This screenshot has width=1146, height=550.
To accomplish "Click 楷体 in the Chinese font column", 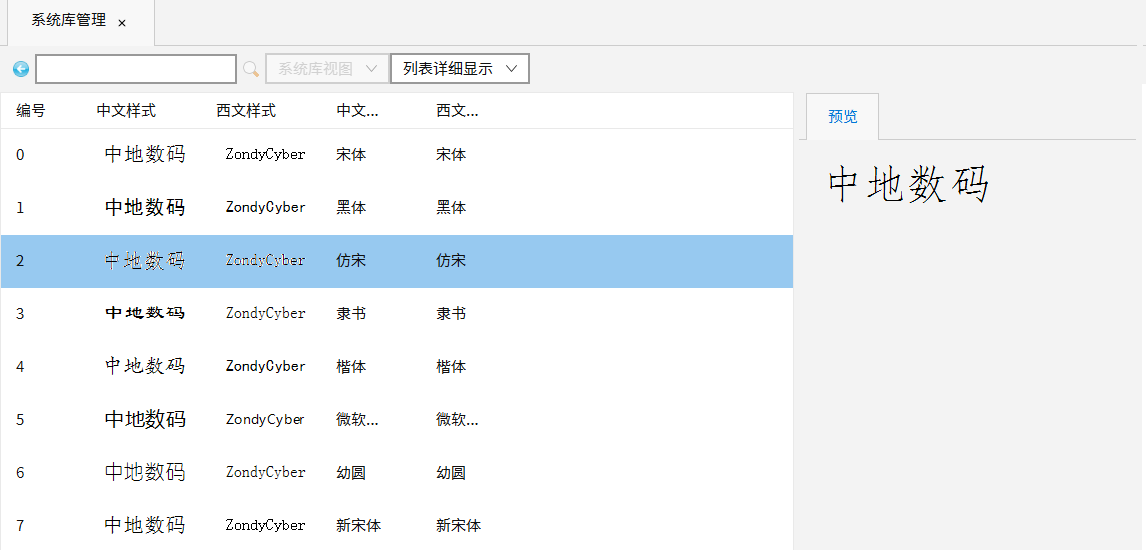I will click(x=352, y=367).
